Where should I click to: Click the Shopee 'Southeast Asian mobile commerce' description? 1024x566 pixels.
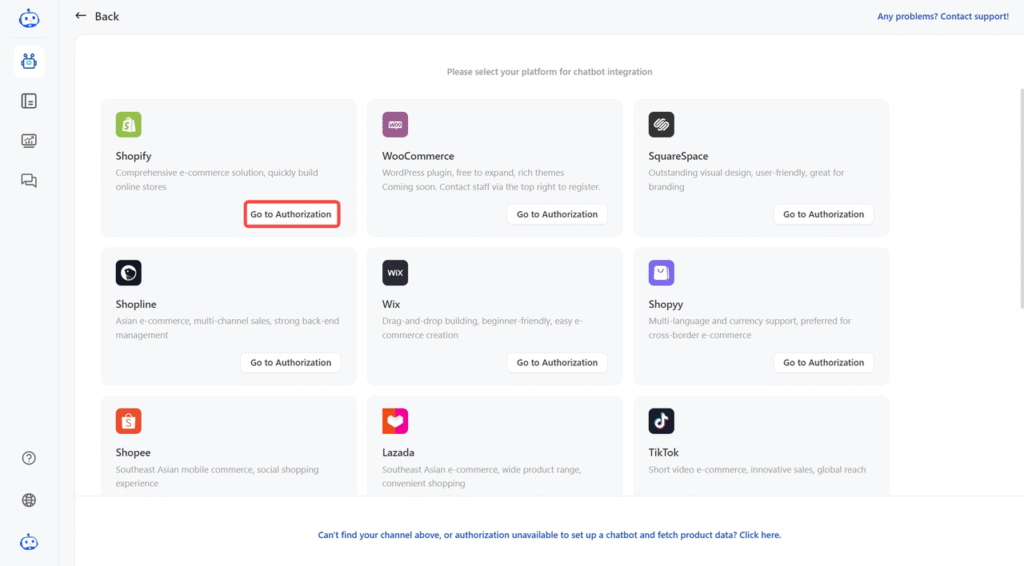tap(217, 477)
